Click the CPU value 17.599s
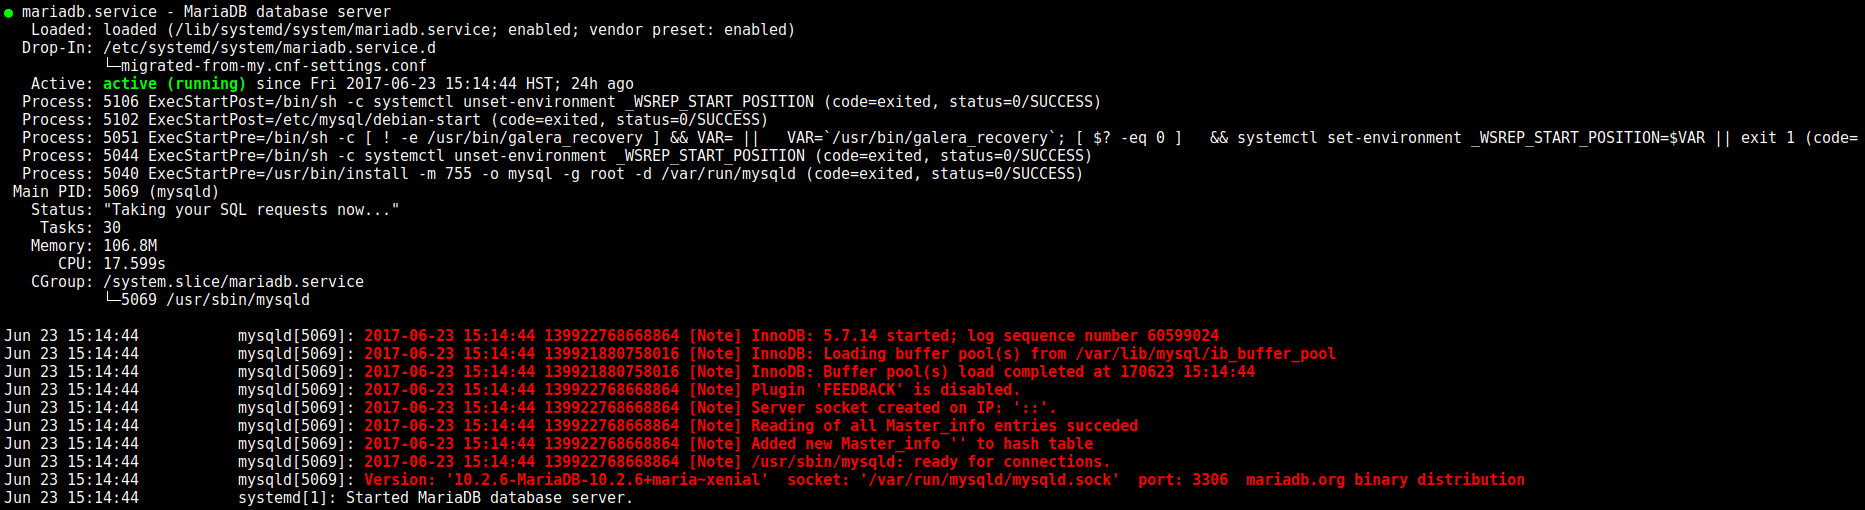 (134, 264)
